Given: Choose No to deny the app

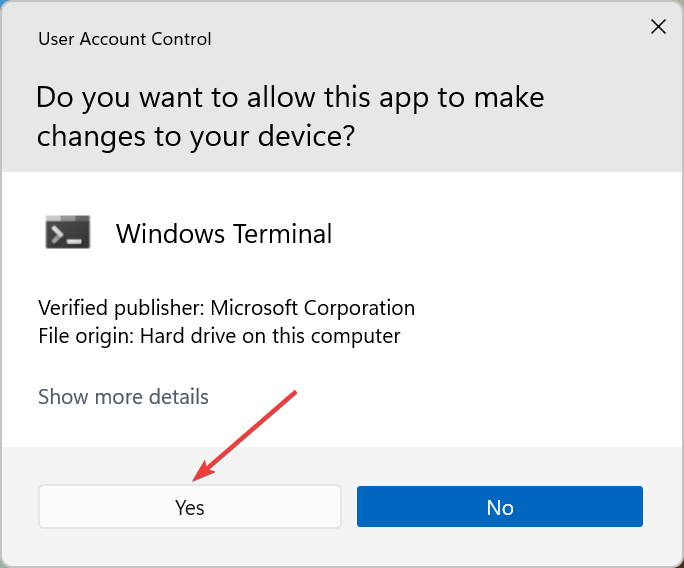Looking at the screenshot, I should tap(500, 507).
